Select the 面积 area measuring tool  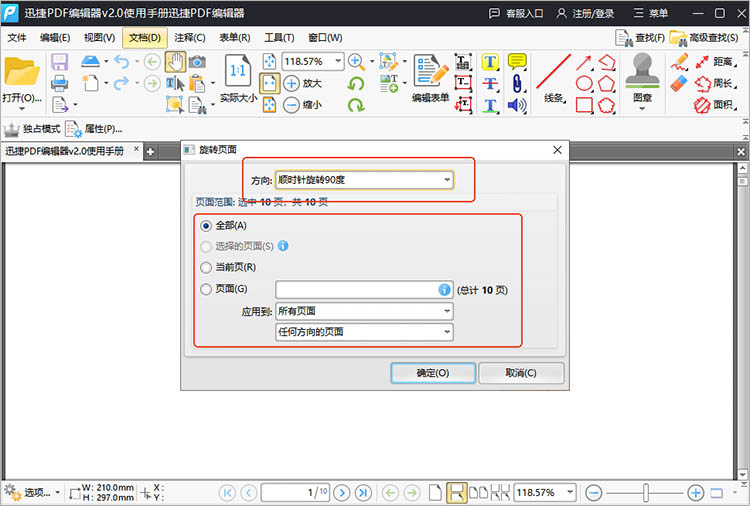tap(715, 105)
